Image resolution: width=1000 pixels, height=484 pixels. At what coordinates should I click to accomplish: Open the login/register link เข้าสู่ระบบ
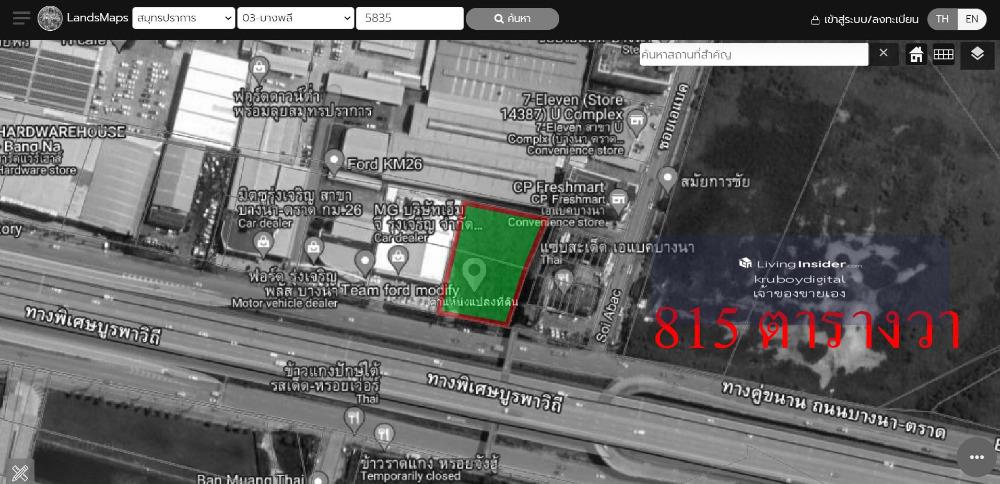[x=864, y=19]
